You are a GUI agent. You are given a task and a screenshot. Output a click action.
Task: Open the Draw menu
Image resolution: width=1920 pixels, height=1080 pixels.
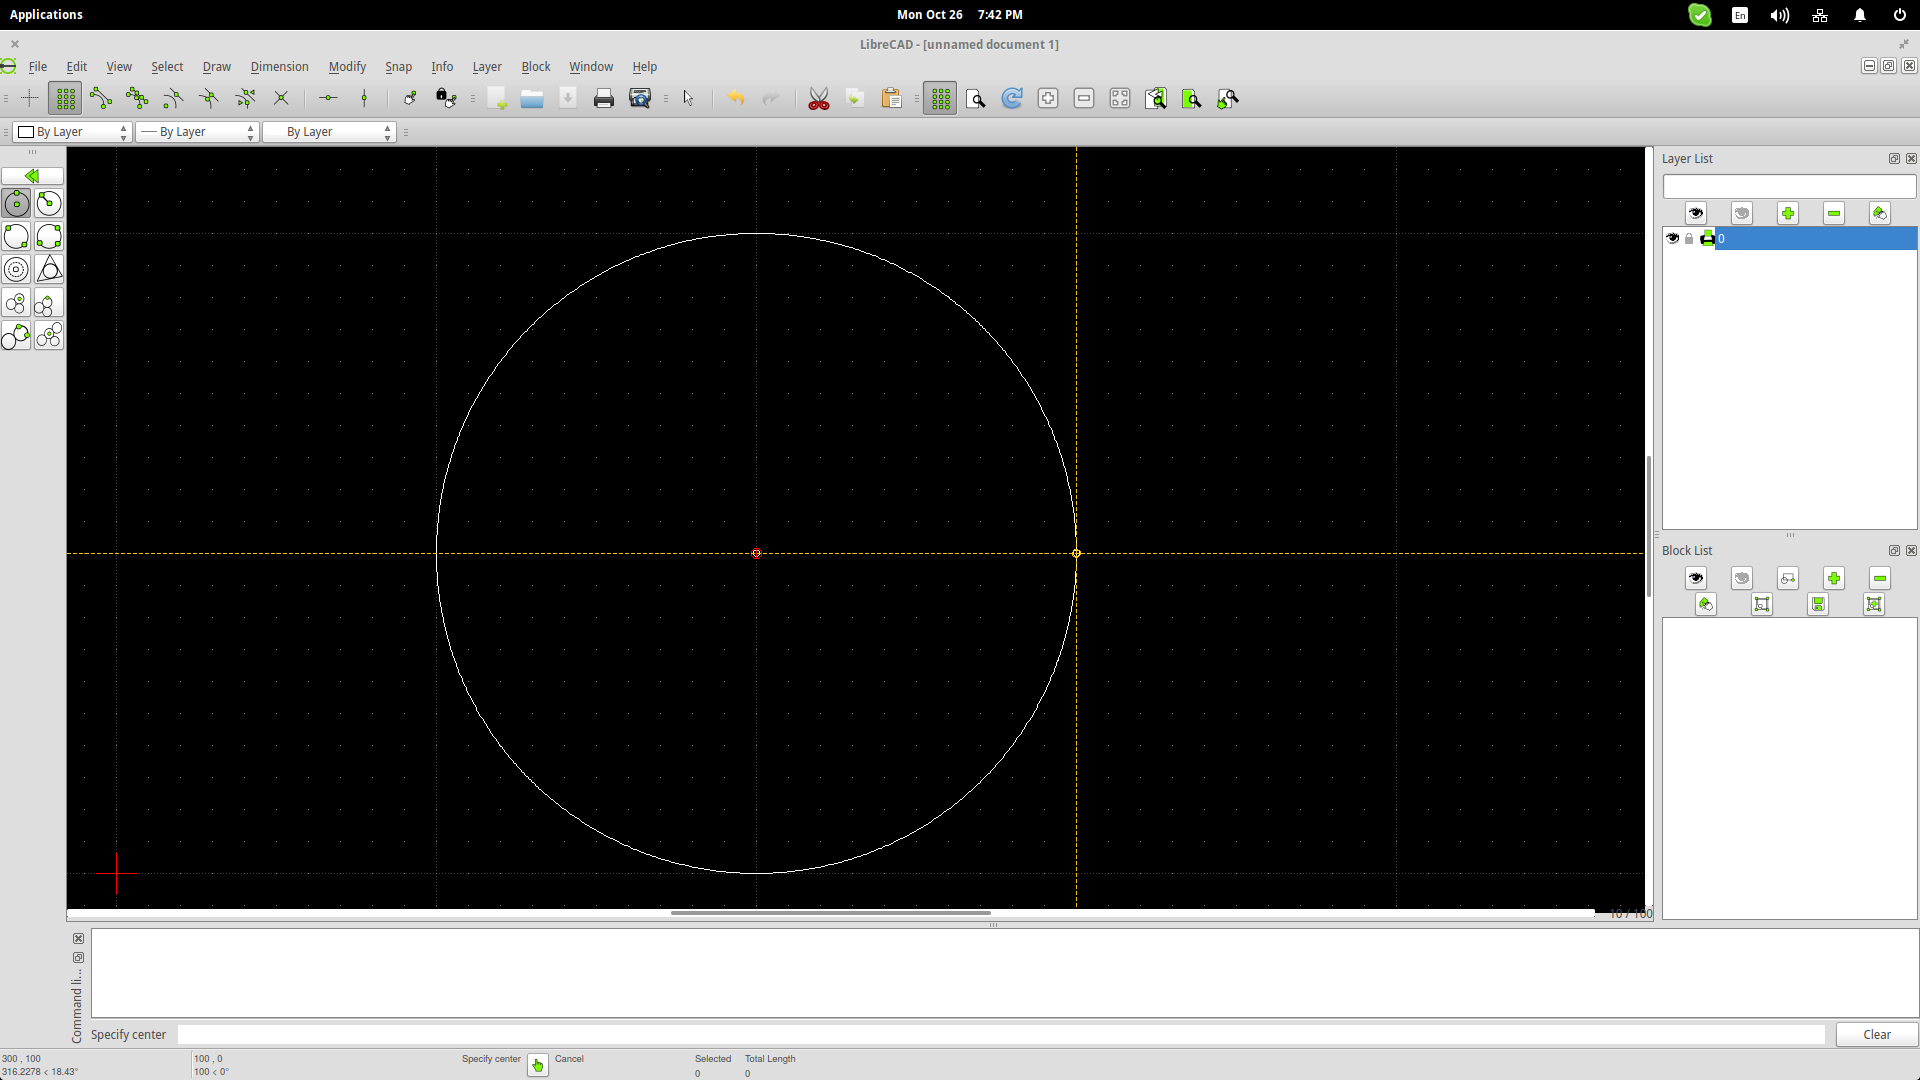[217, 67]
